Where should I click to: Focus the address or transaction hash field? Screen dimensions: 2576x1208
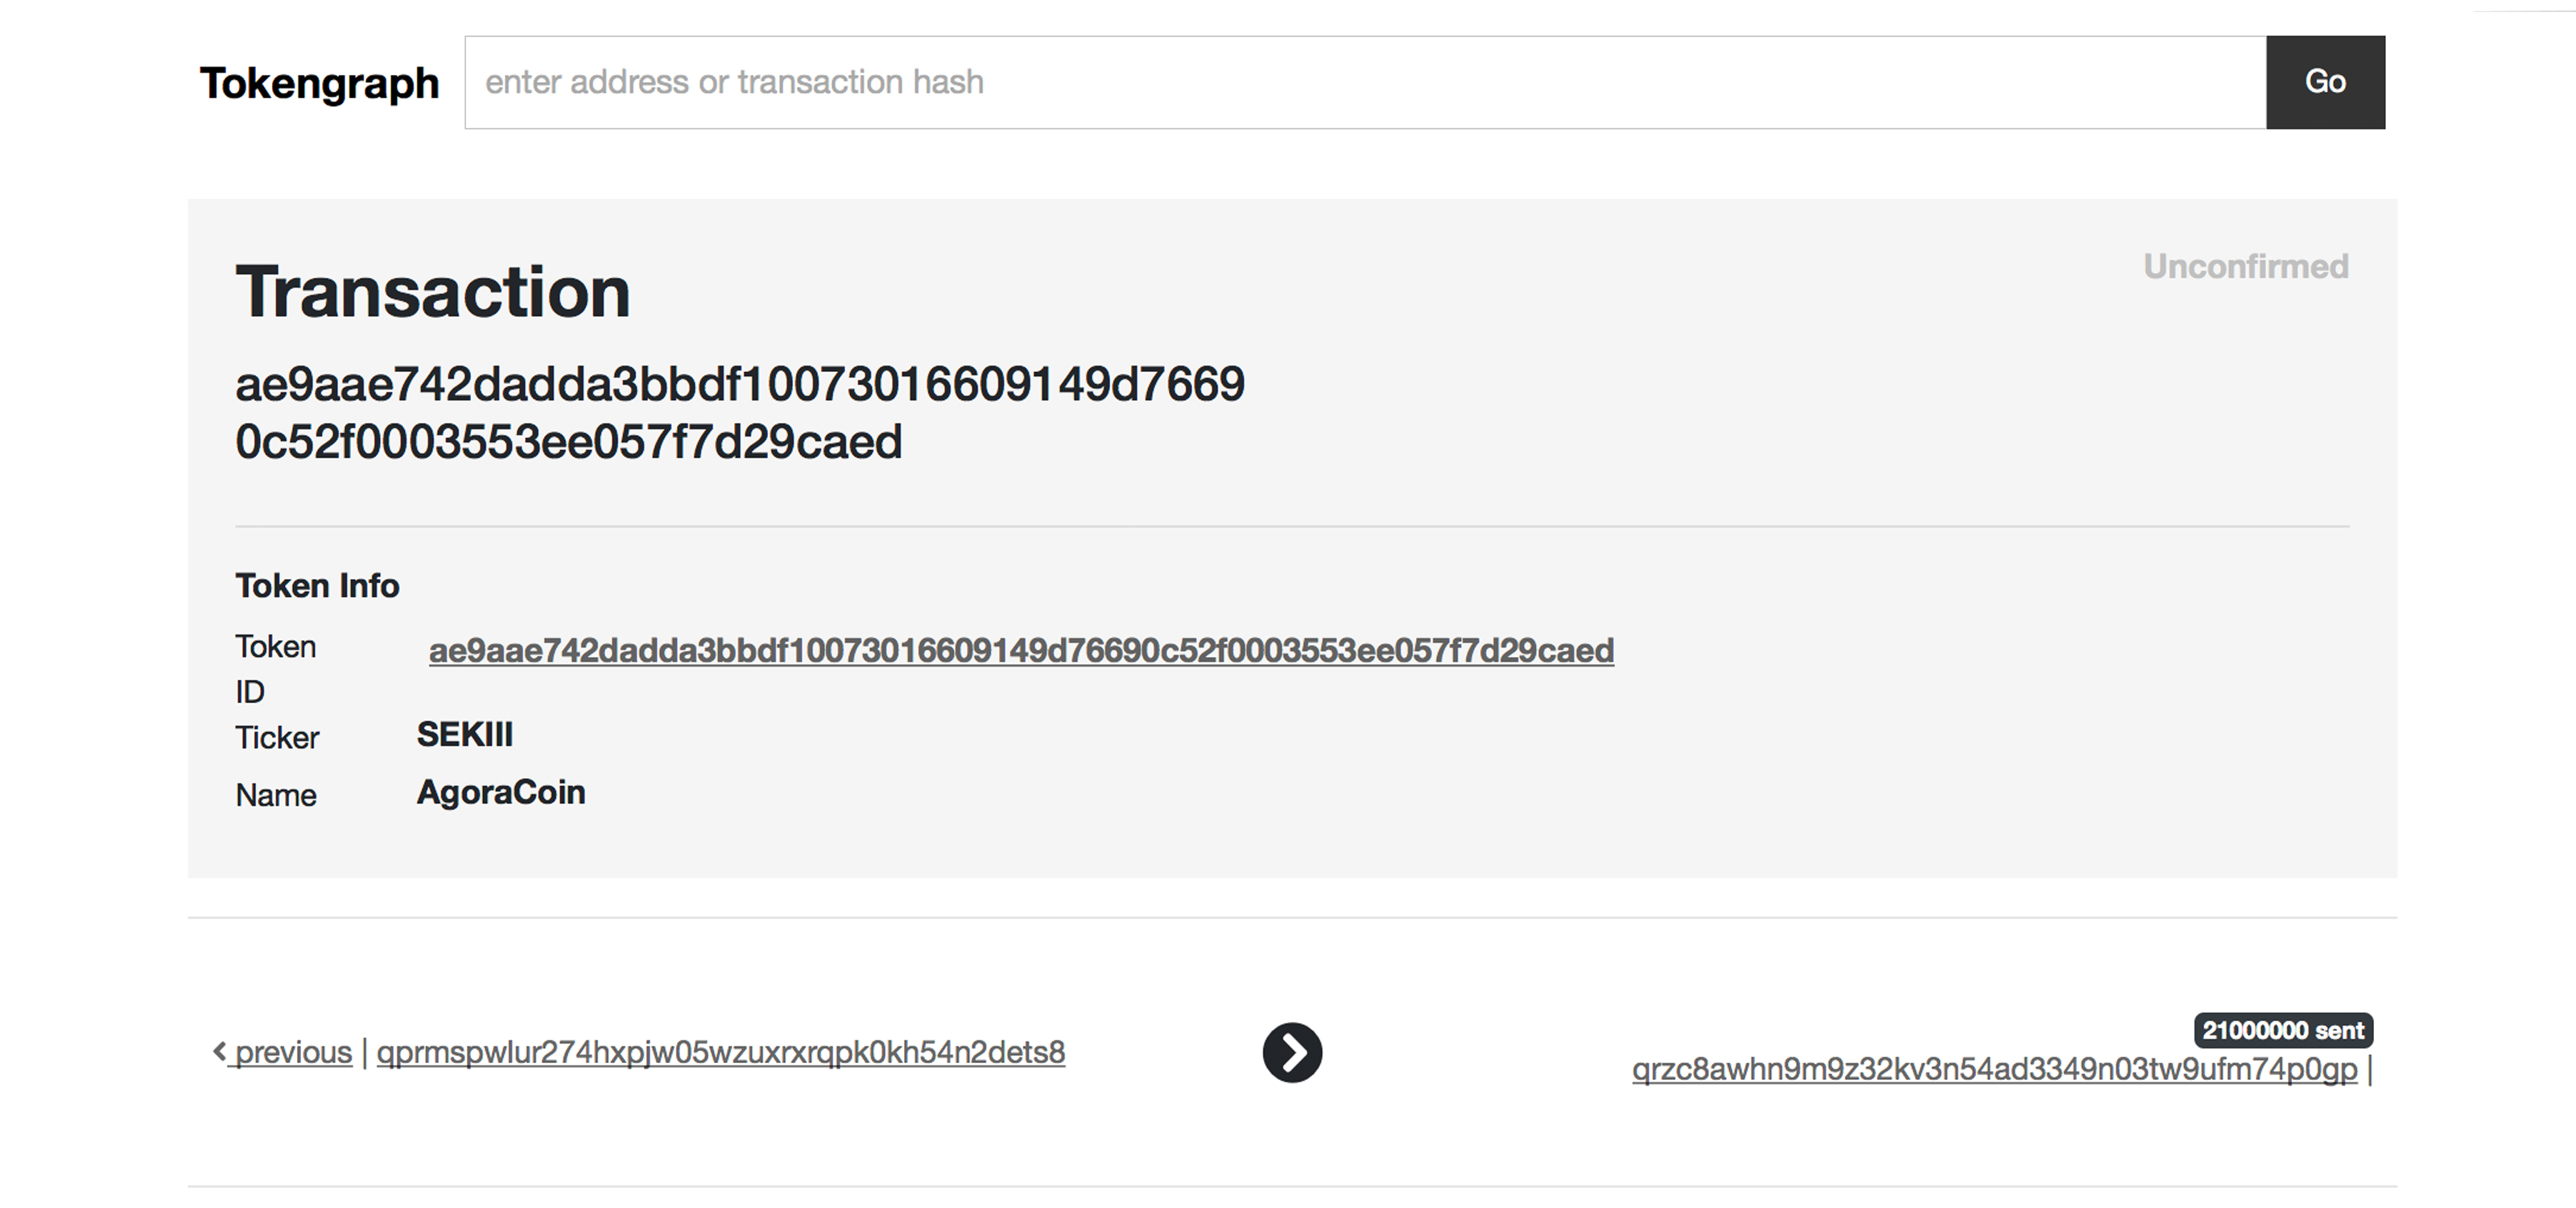[1364, 82]
